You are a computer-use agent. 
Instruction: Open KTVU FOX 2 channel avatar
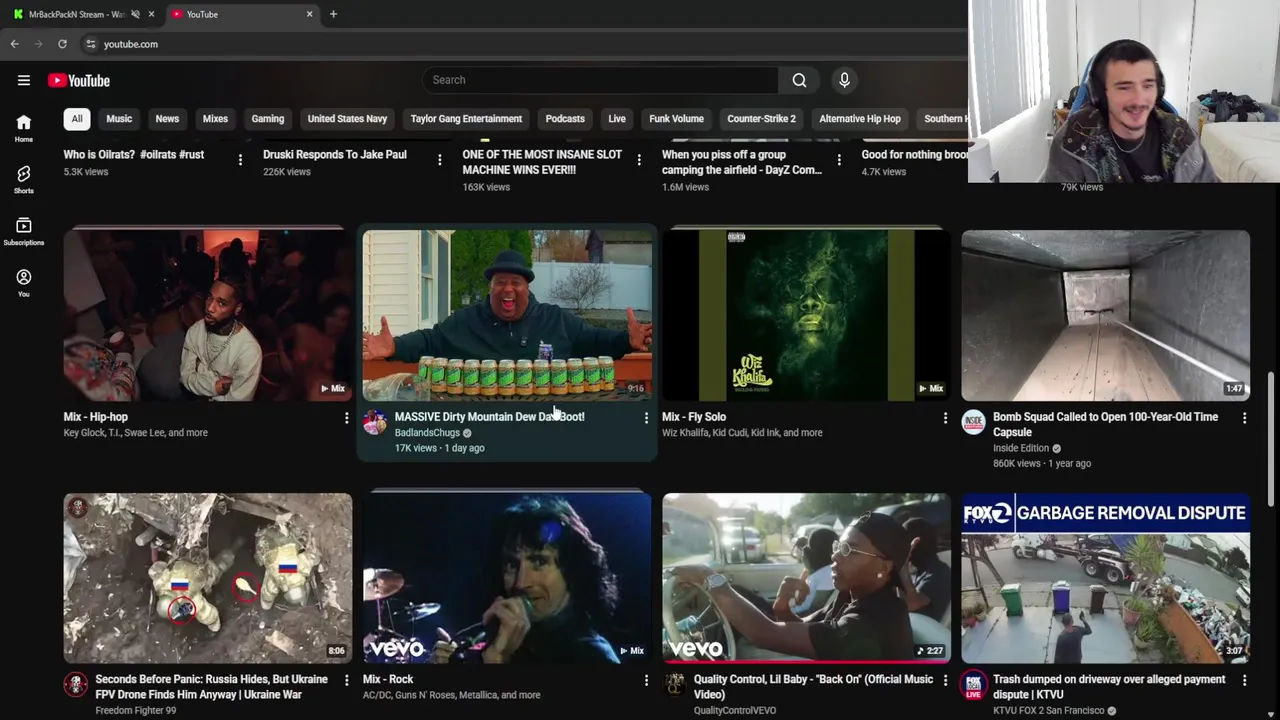pyautogui.click(x=973, y=684)
